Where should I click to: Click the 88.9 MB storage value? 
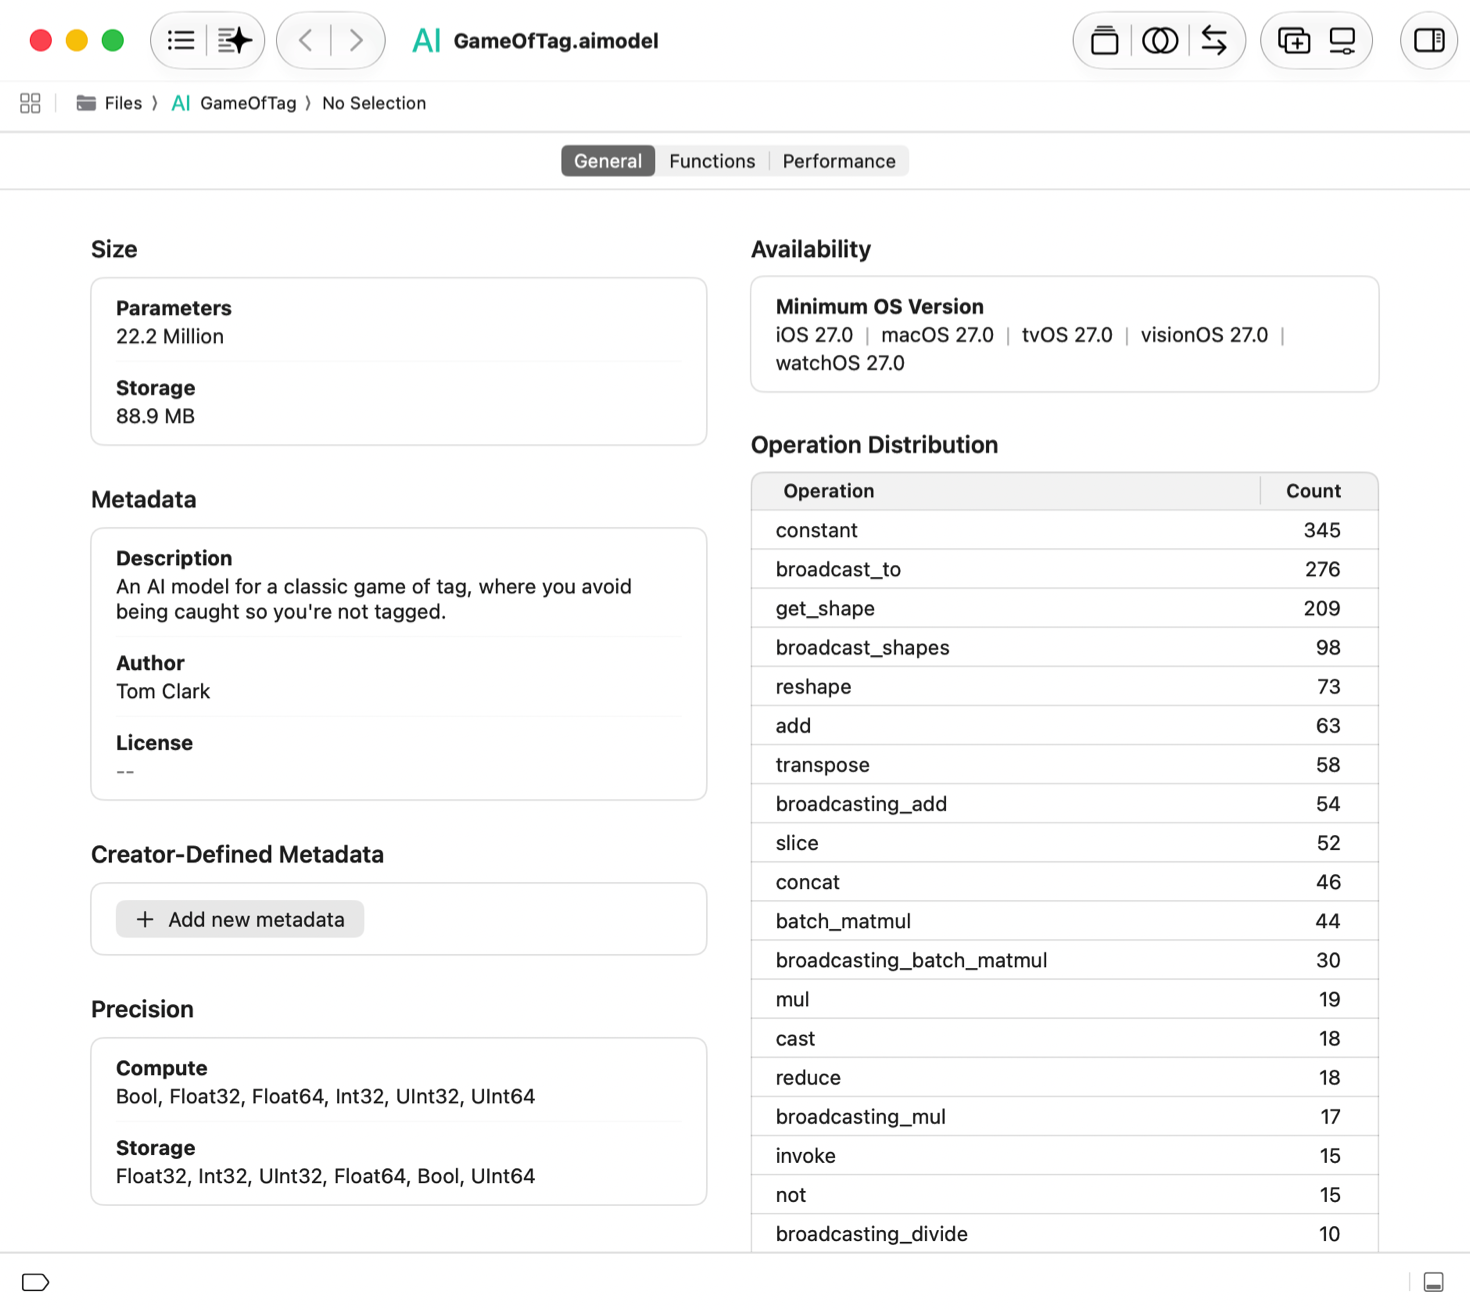coord(155,416)
